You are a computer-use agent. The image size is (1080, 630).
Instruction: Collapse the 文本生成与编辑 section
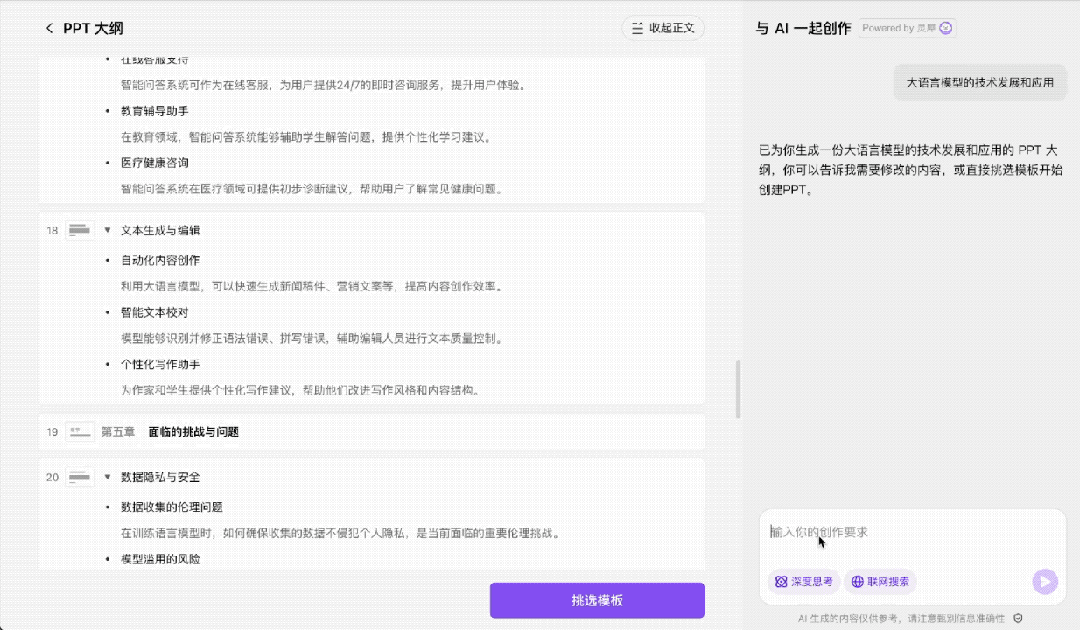click(x=107, y=230)
